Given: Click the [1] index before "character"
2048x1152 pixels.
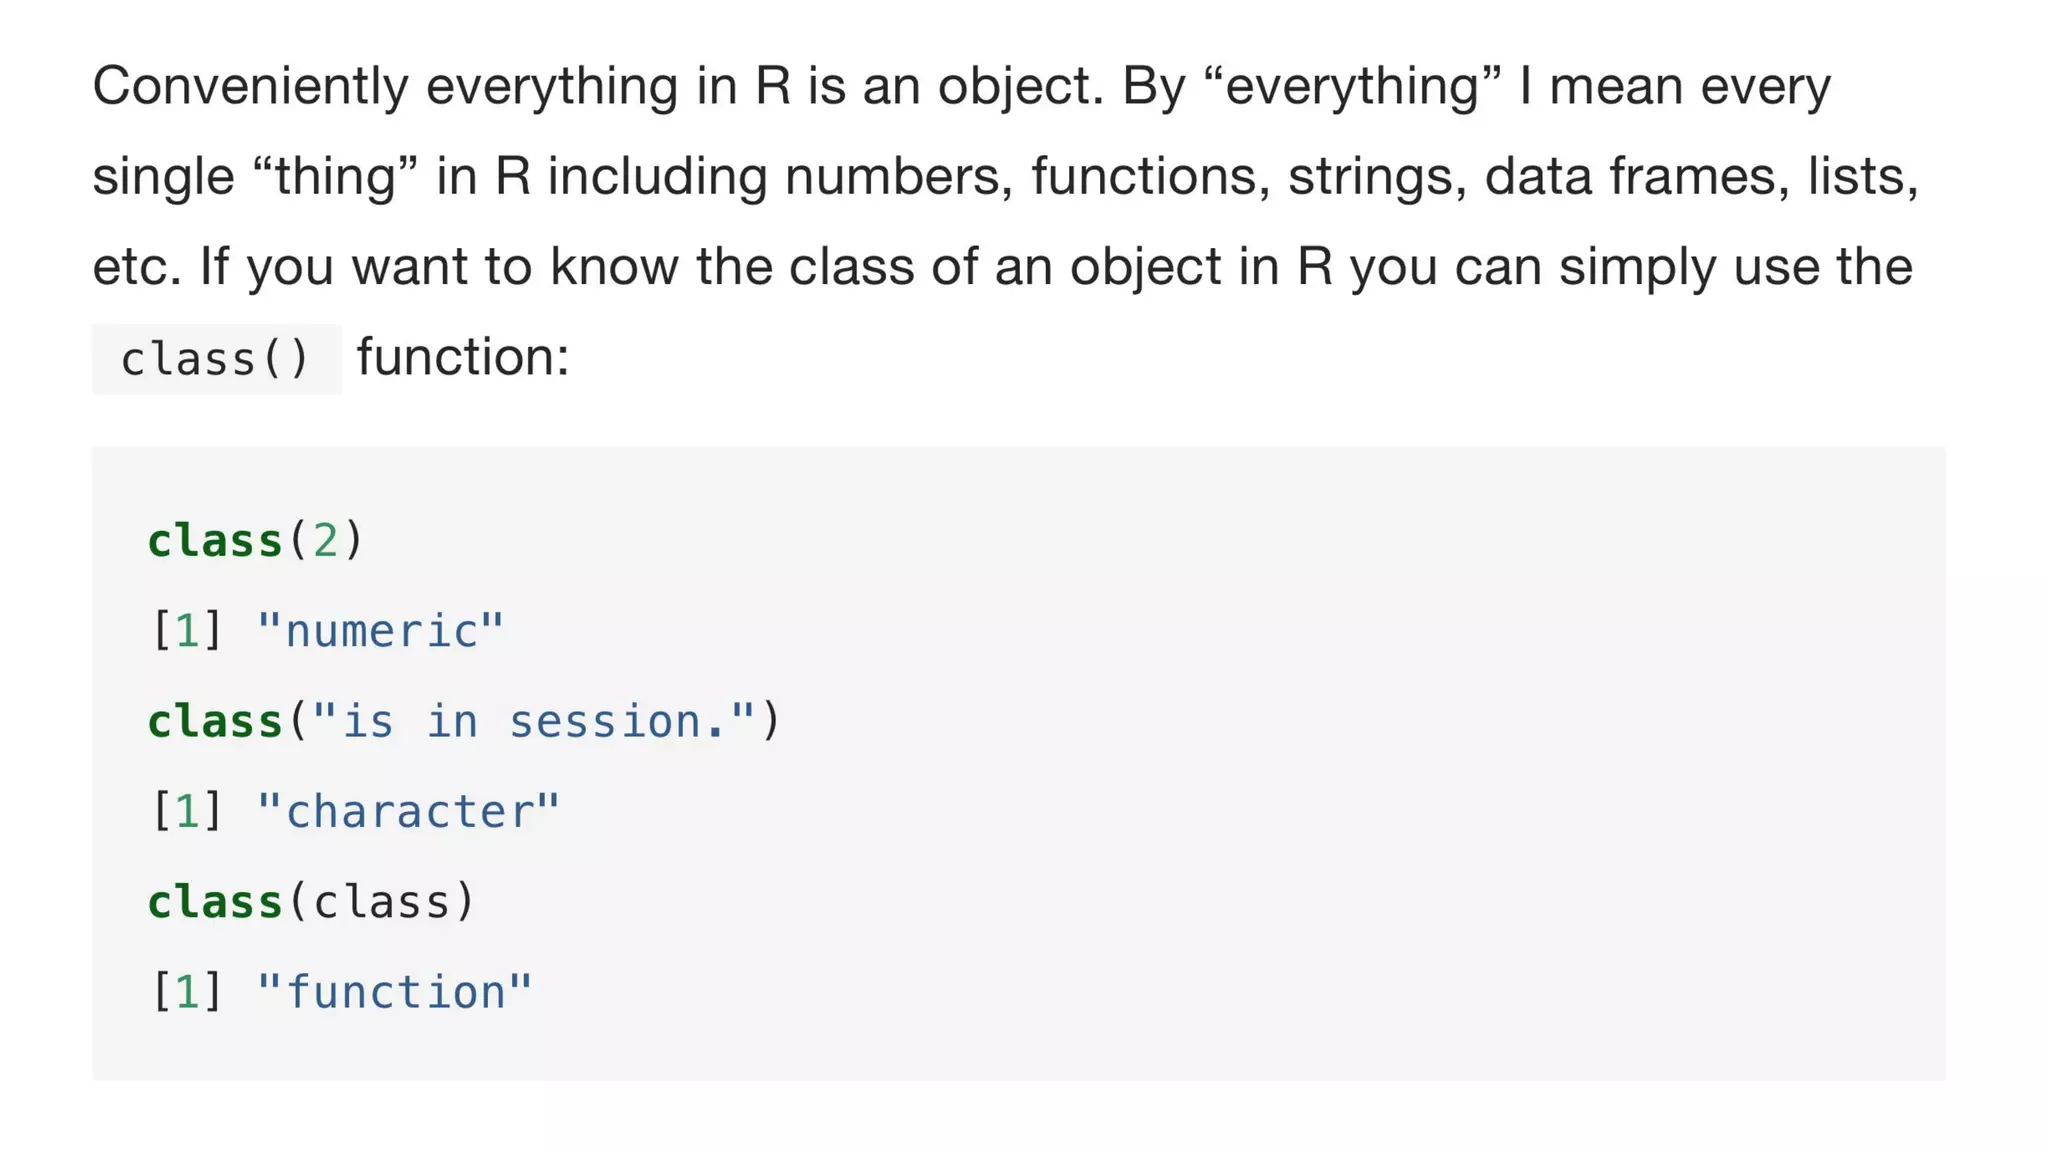Looking at the screenshot, I should point(187,812).
